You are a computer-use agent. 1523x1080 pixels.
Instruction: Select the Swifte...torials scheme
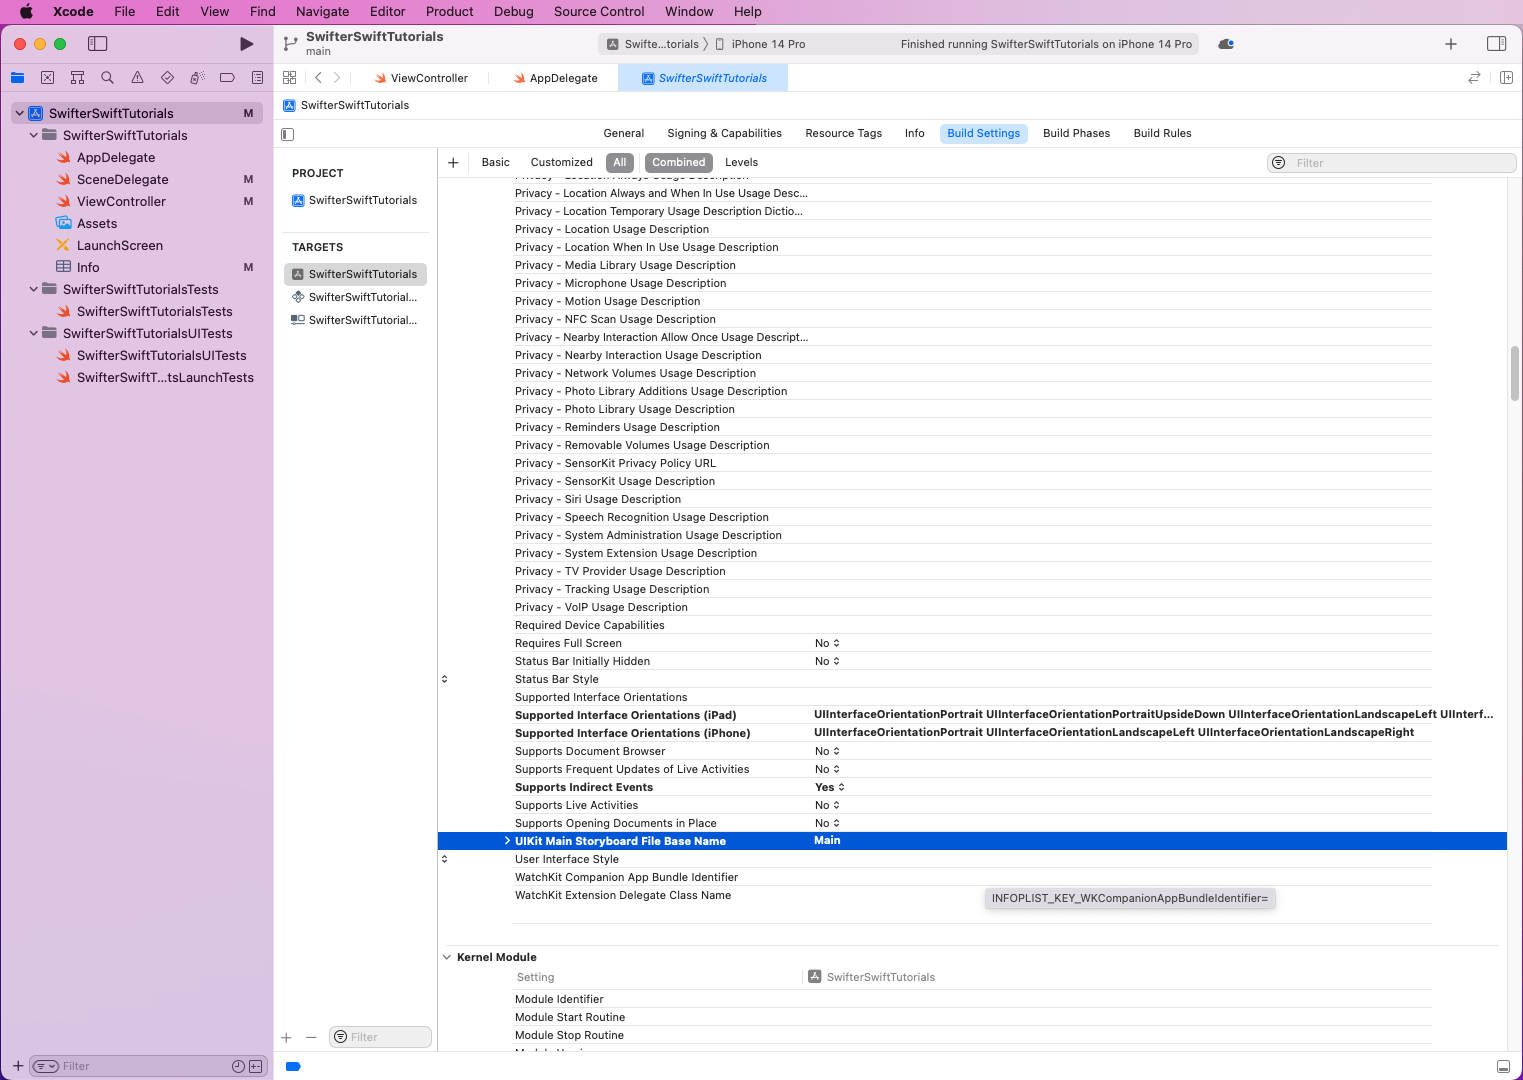click(x=653, y=44)
